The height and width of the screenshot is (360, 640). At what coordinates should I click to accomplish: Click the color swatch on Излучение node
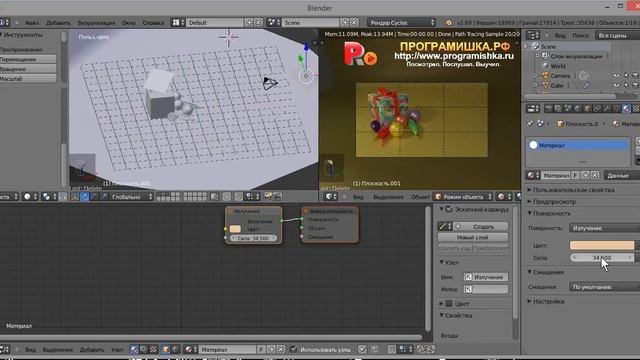pyautogui.click(x=235, y=229)
